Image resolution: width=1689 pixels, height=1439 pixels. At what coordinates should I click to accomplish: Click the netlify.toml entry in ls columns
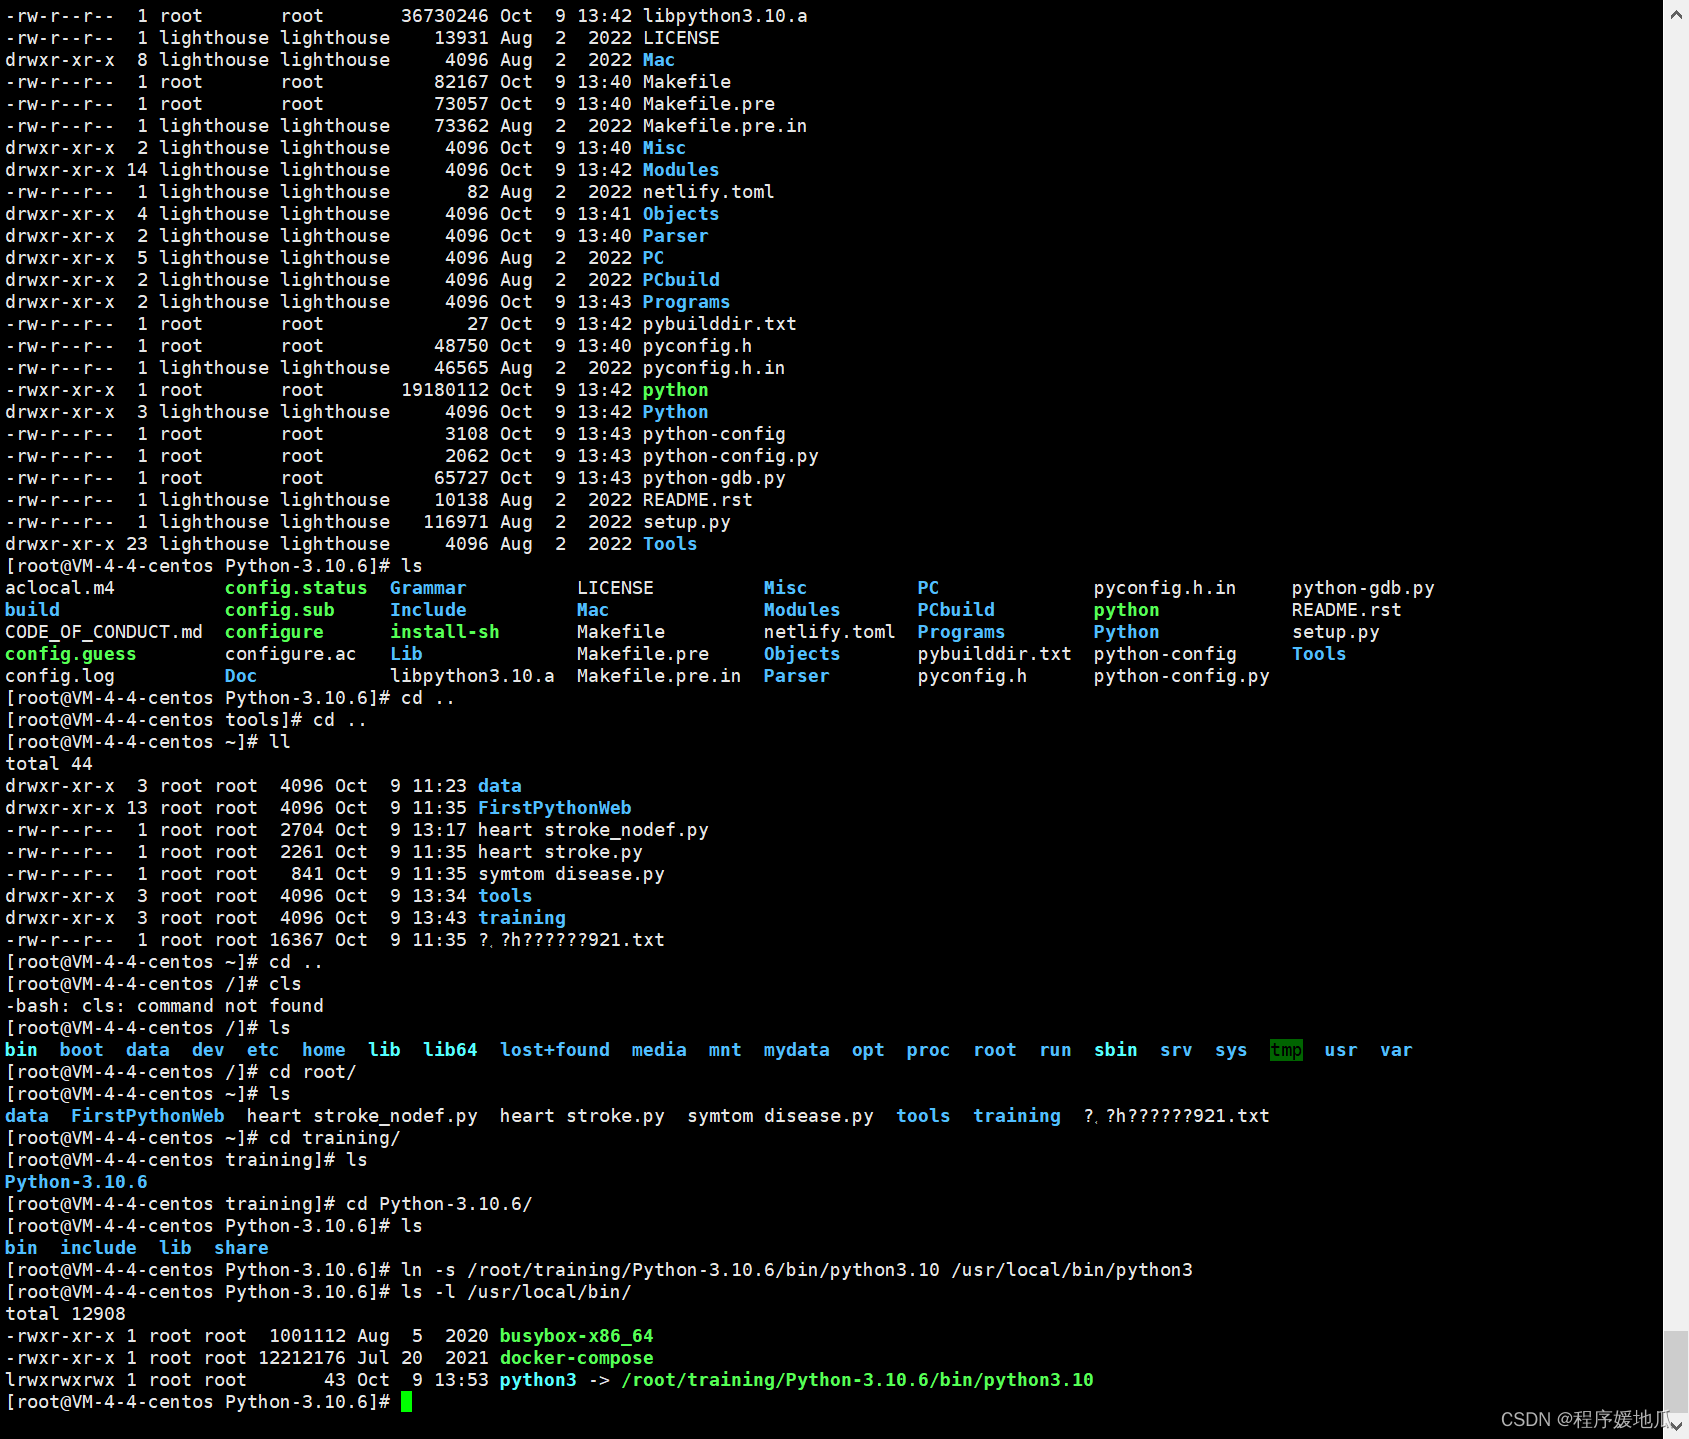point(829,632)
